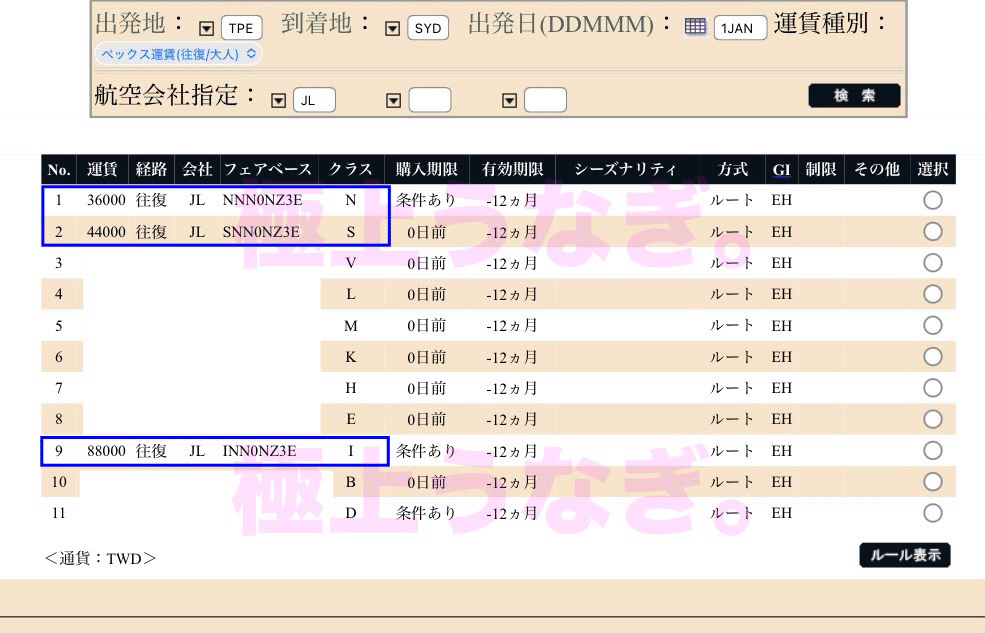Click the SYD arrival input field

[428, 28]
